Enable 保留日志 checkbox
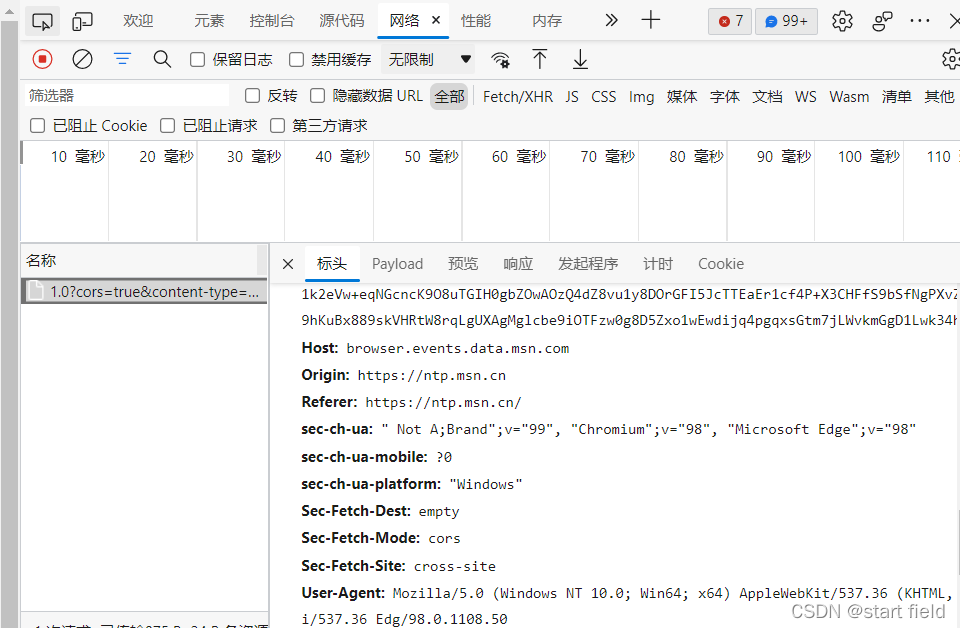The height and width of the screenshot is (628, 960). 197,59
